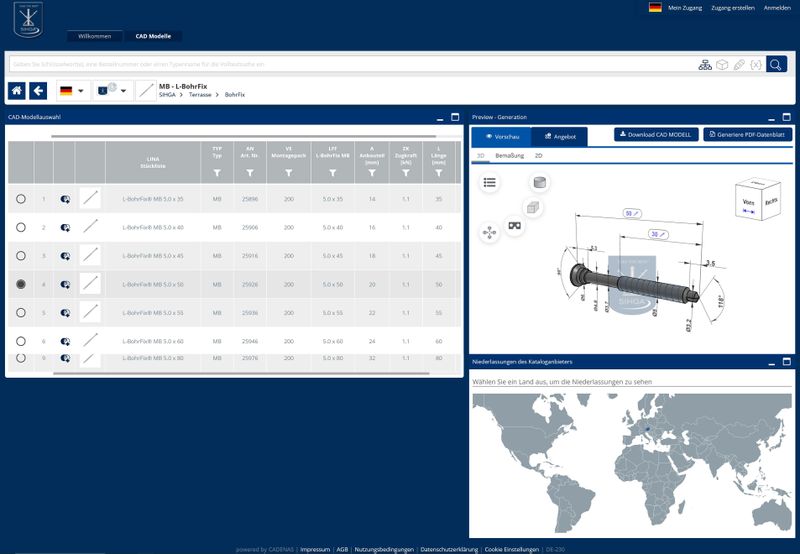Viewport: 800px width, 554px height.
Task: Choose the L-BohrFix MB 5.0 x 60 radio button
Action: [x=21, y=341]
